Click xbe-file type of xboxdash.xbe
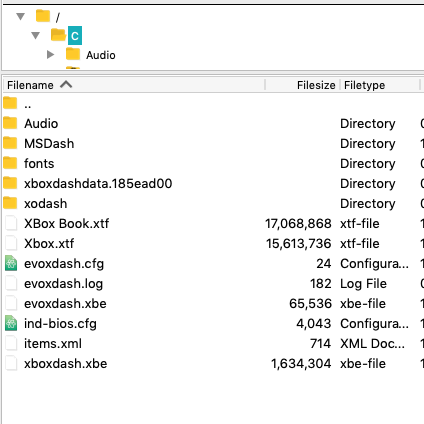 point(363,364)
